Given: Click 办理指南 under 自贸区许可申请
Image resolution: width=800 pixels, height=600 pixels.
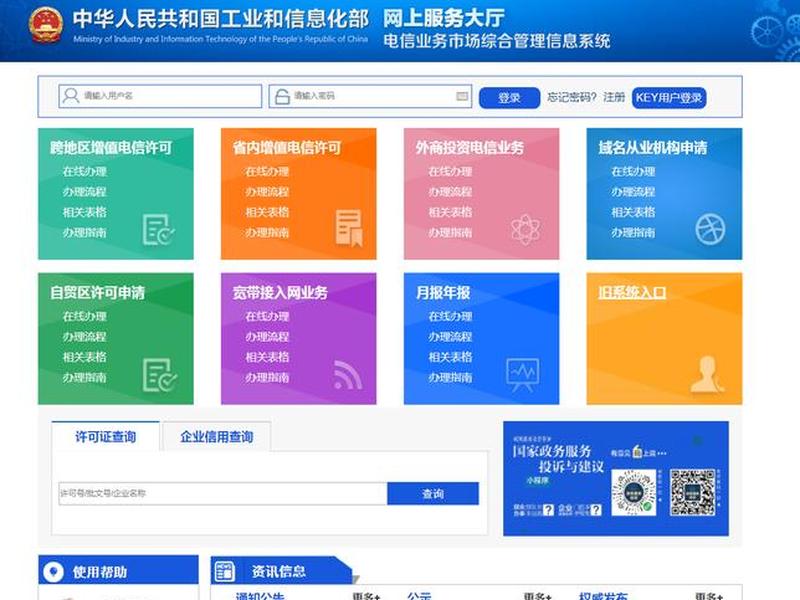Looking at the screenshot, I should [x=85, y=378].
